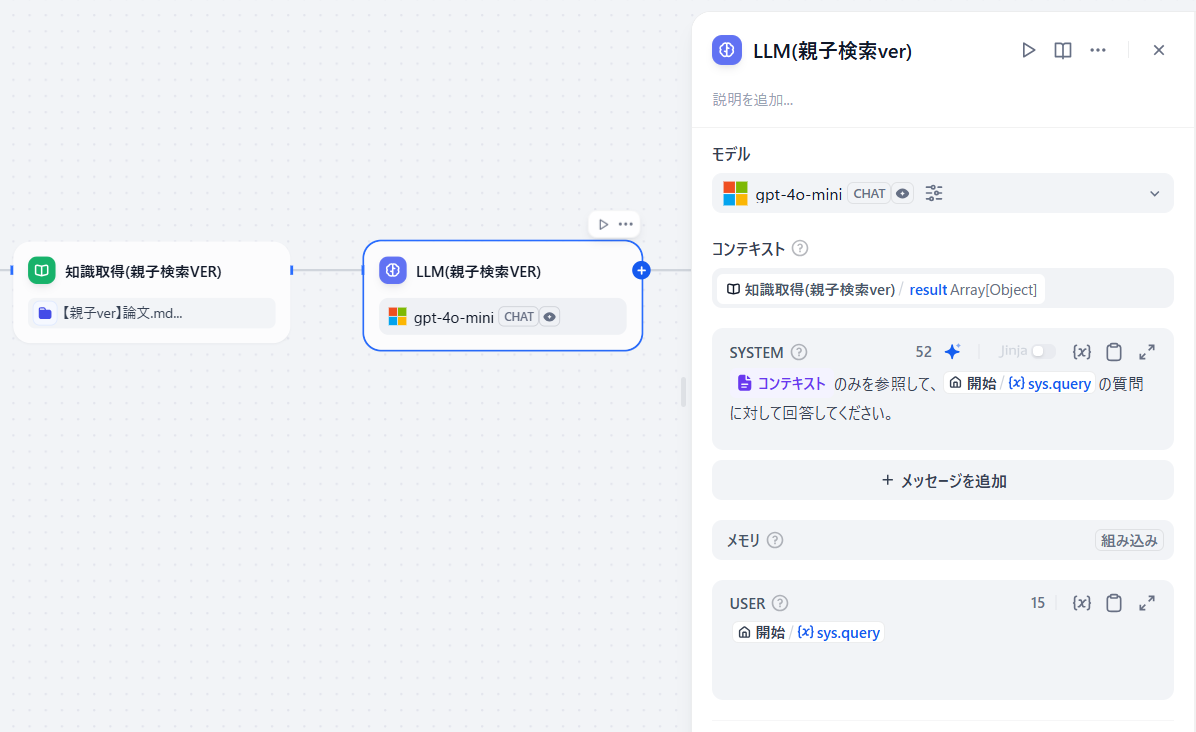
Task: Click the LLM node icon in panel title
Action: coord(727,50)
